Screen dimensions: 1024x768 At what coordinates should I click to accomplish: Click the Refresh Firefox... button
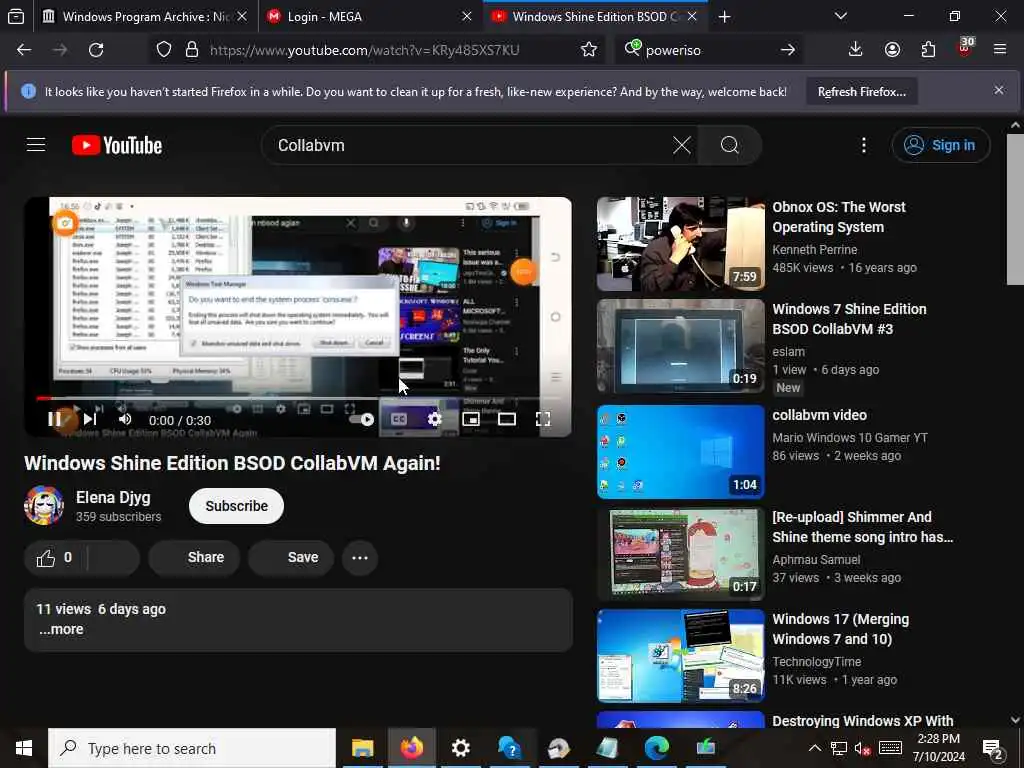pos(861,92)
